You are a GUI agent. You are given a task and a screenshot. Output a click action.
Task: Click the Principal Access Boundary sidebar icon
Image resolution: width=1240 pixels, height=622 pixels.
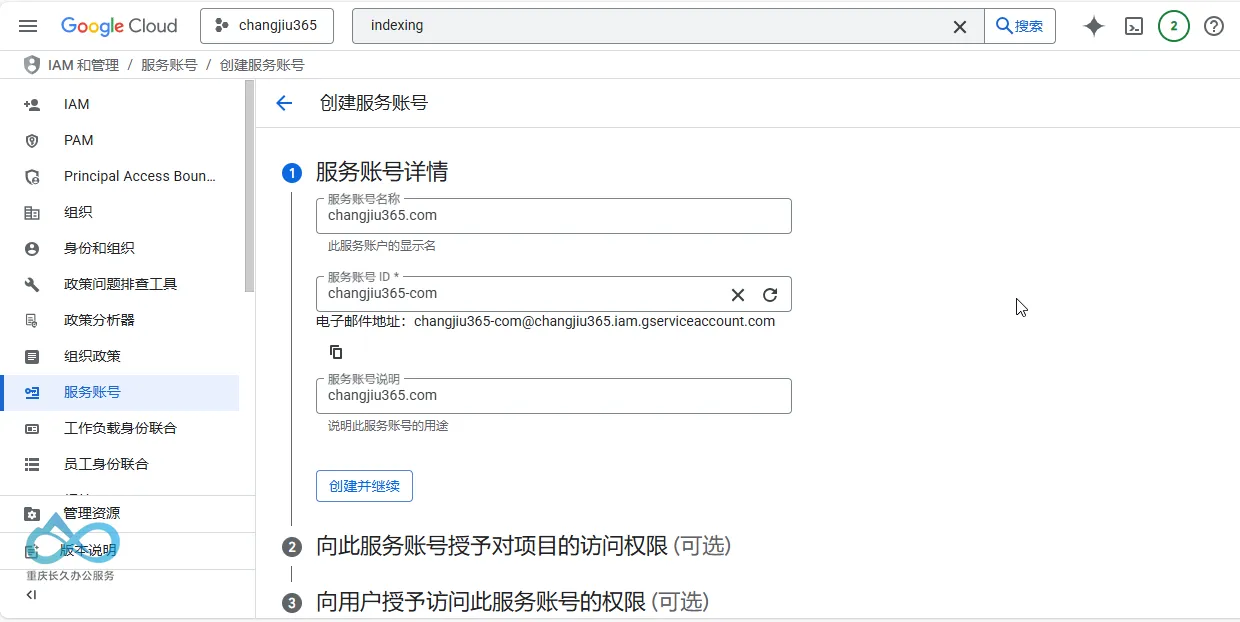point(32,177)
